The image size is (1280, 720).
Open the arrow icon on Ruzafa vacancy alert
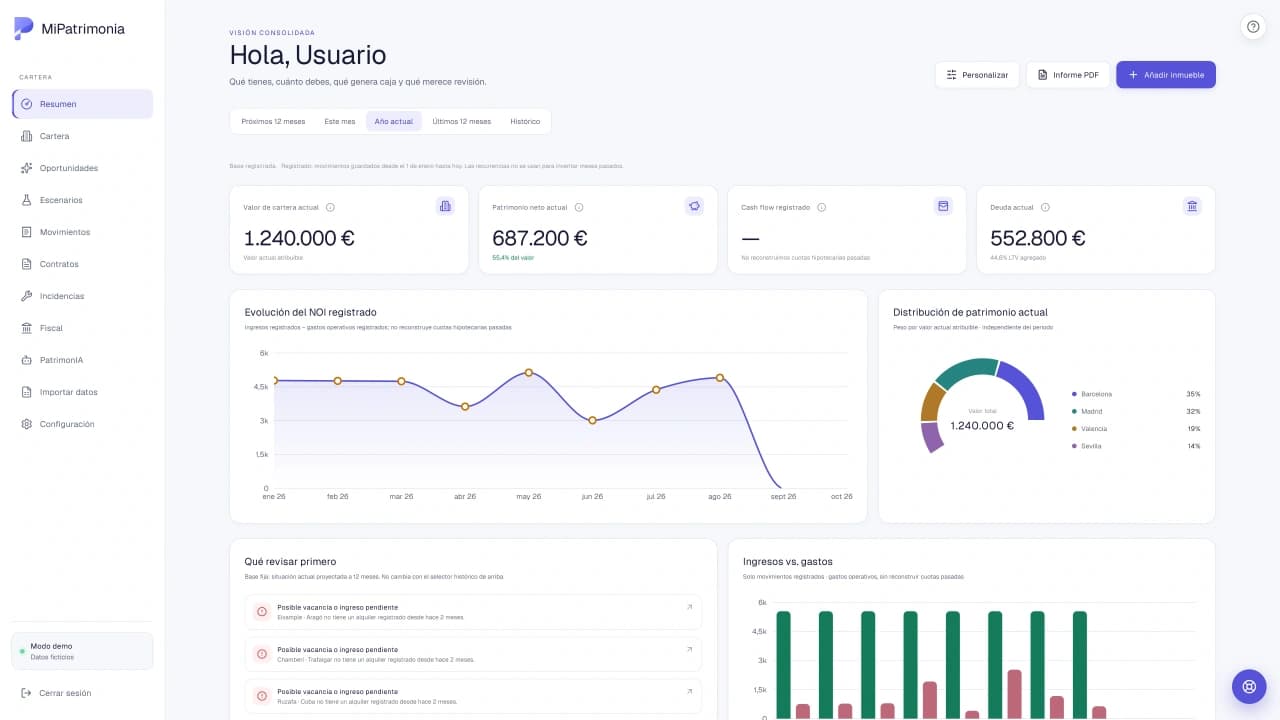point(689,691)
